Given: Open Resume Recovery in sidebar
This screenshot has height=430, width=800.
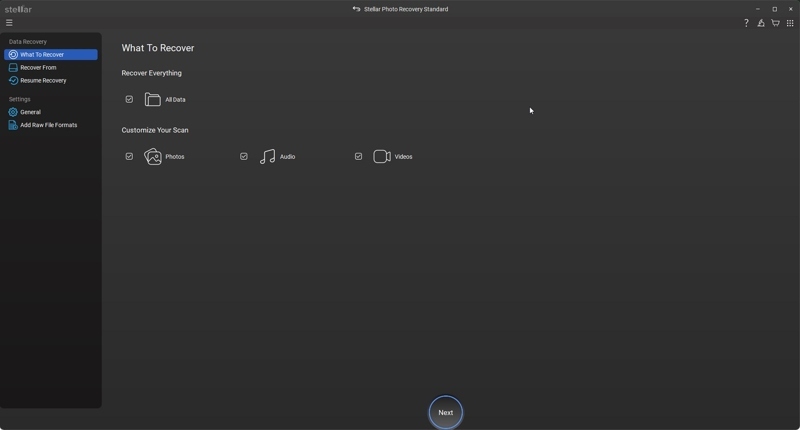Looking at the screenshot, I should coord(43,81).
